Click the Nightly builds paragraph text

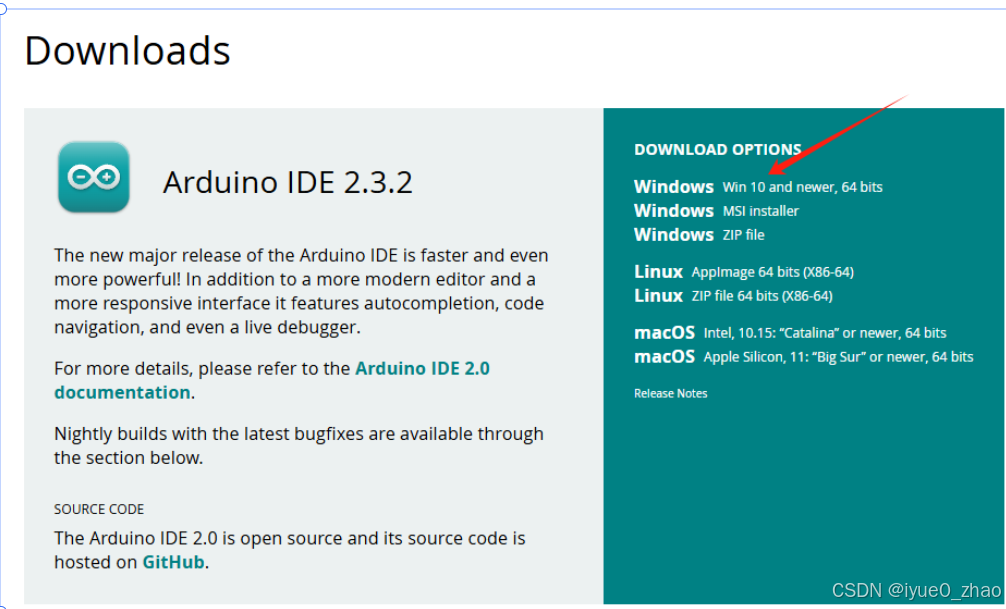tap(299, 445)
